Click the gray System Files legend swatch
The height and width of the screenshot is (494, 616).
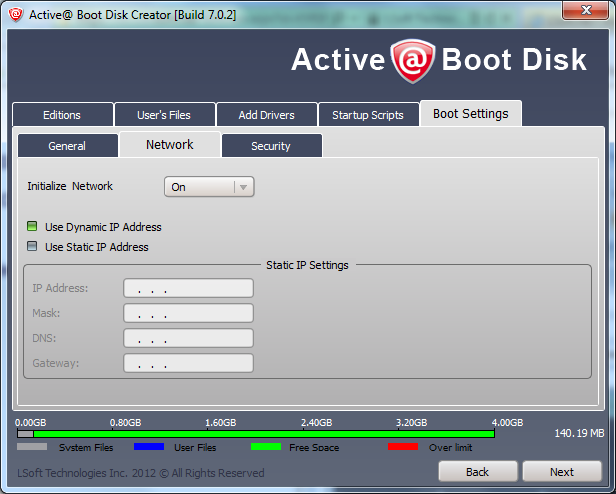point(32,447)
